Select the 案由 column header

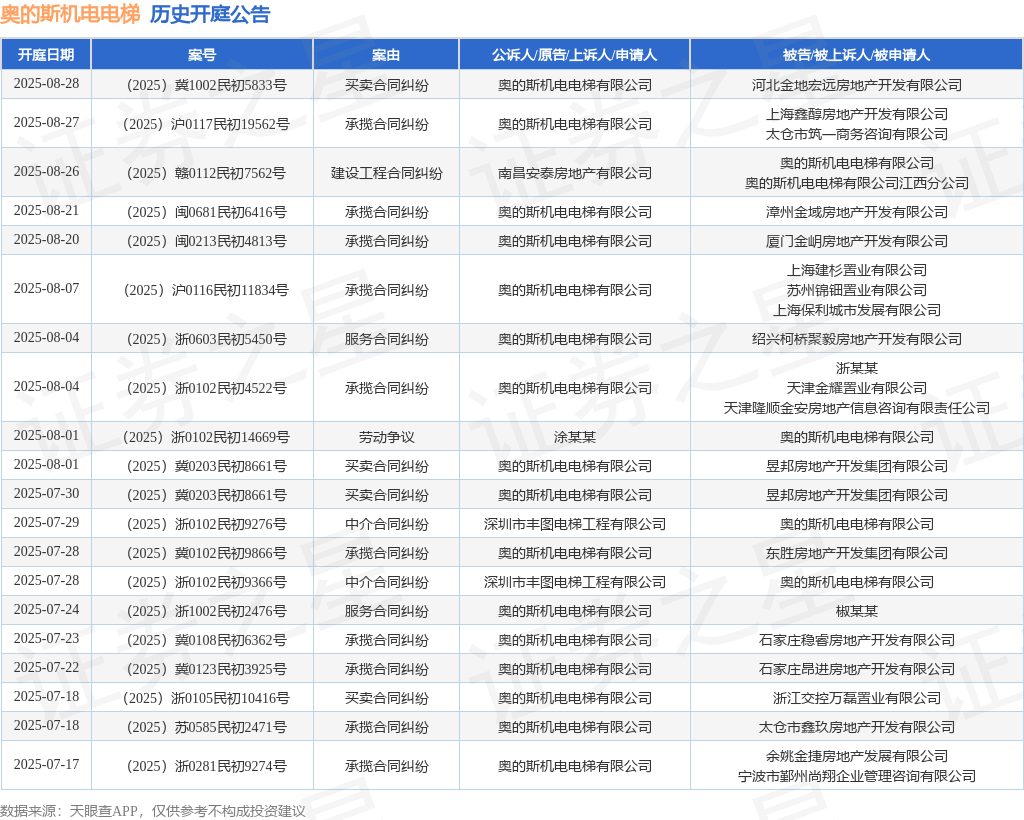click(x=386, y=55)
